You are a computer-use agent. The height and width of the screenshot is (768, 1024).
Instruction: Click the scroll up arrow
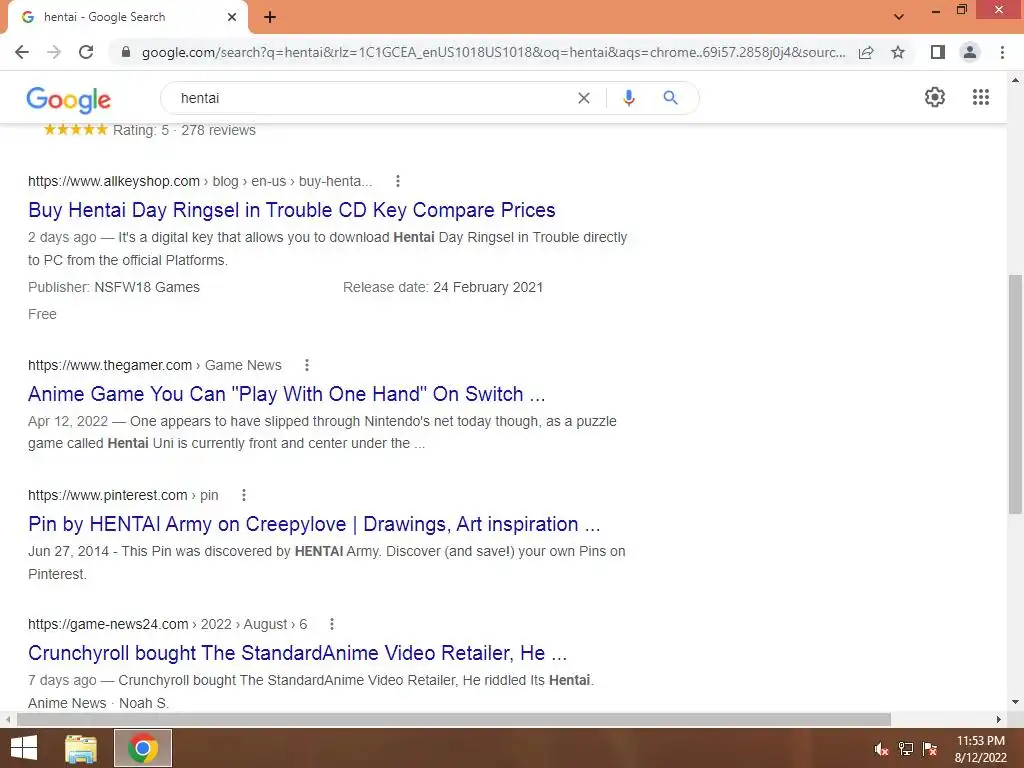pos(1015,80)
